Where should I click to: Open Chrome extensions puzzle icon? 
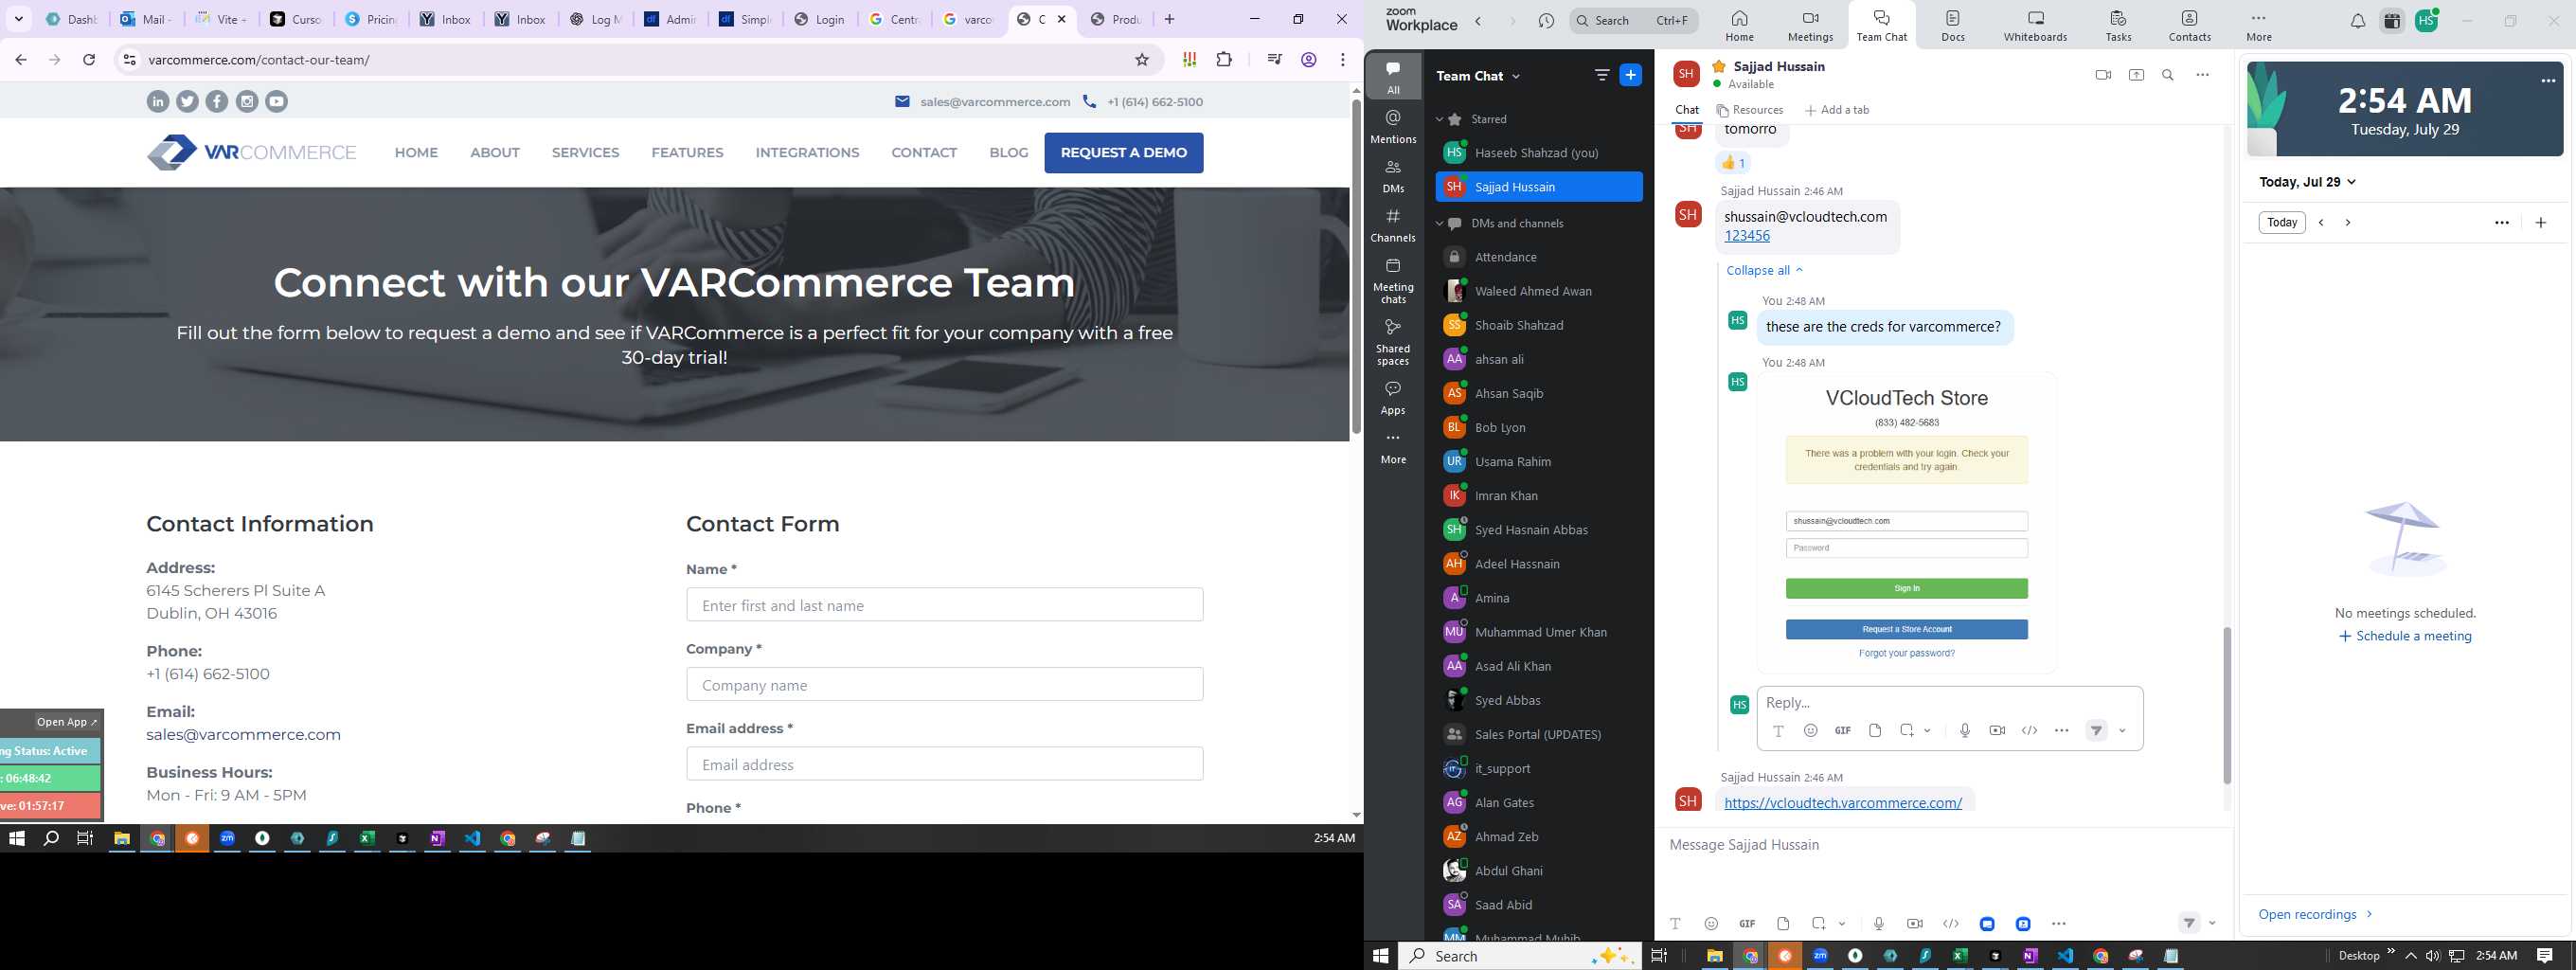click(1224, 60)
